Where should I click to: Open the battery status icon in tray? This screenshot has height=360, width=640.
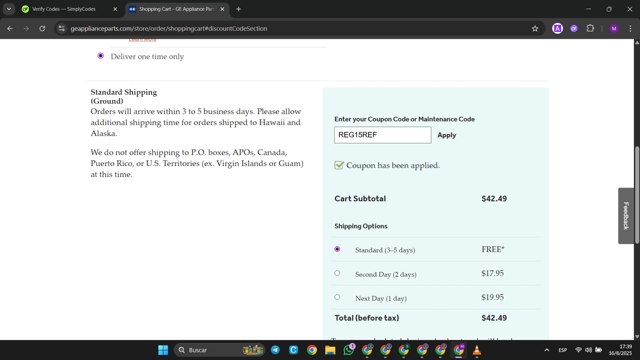598,350
